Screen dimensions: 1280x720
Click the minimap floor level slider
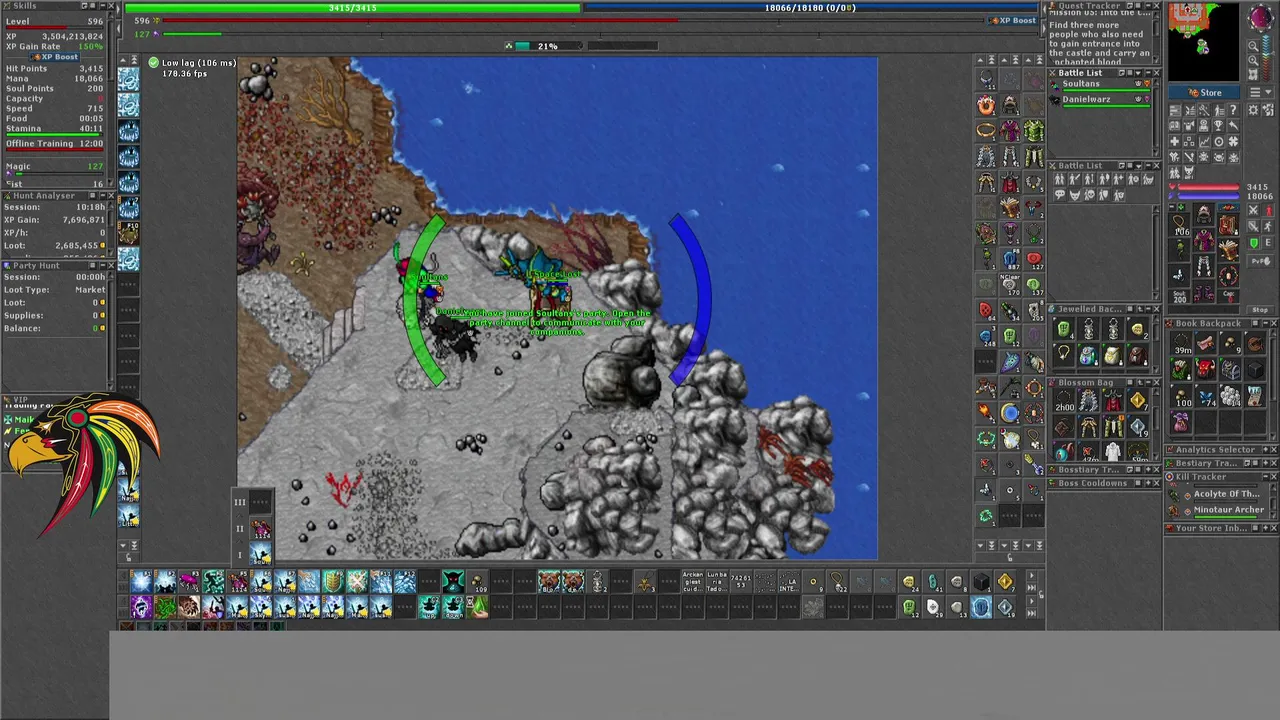tap(1266, 58)
